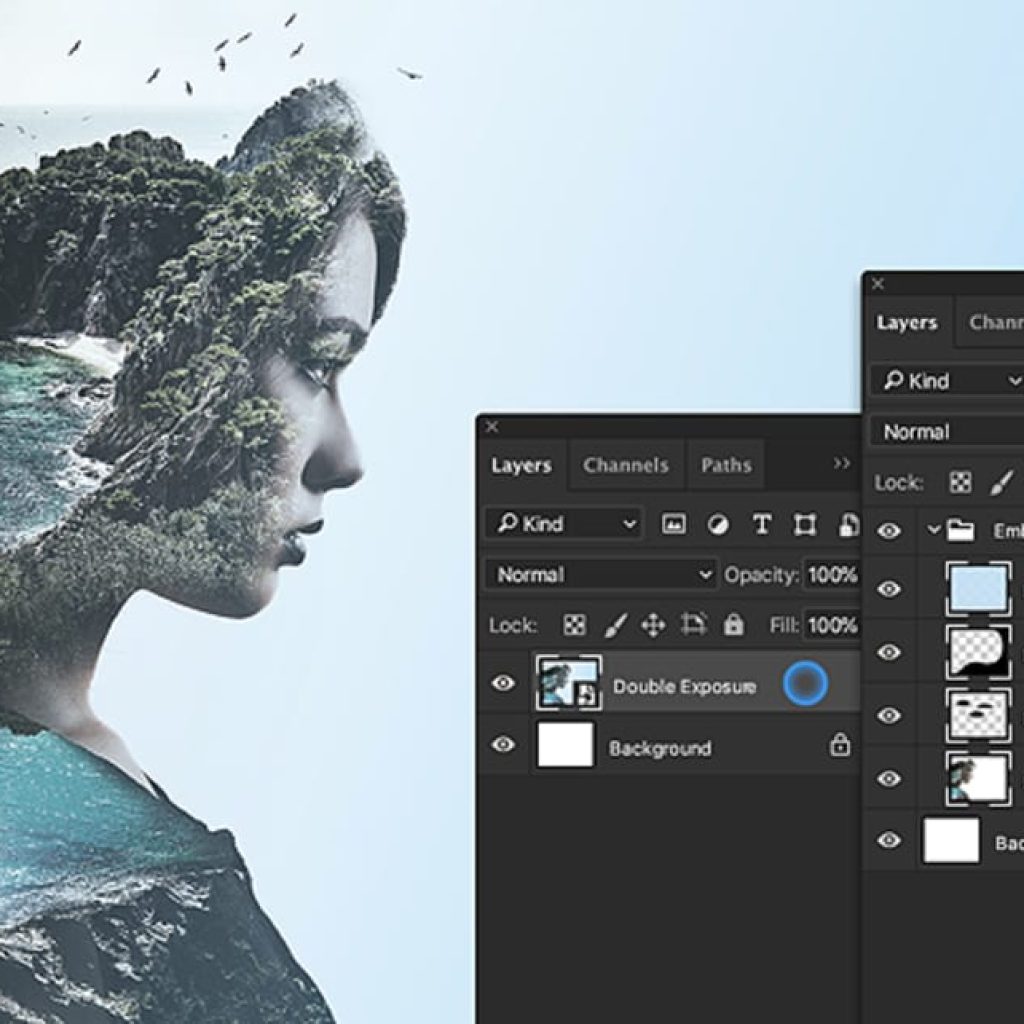Filter for shape layers in left Layers panel
Screen dimensions: 1024x1024
[805, 524]
